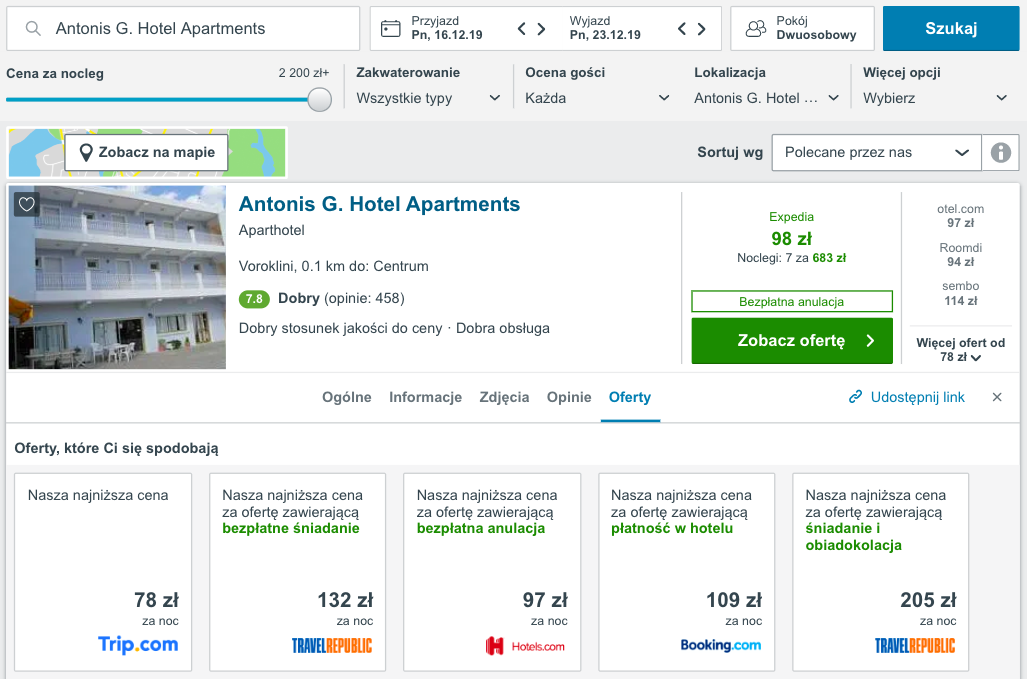Click the green Zobacz ofertę button
The width and height of the screenshot is (1027, 679).
tap(792, 340)
